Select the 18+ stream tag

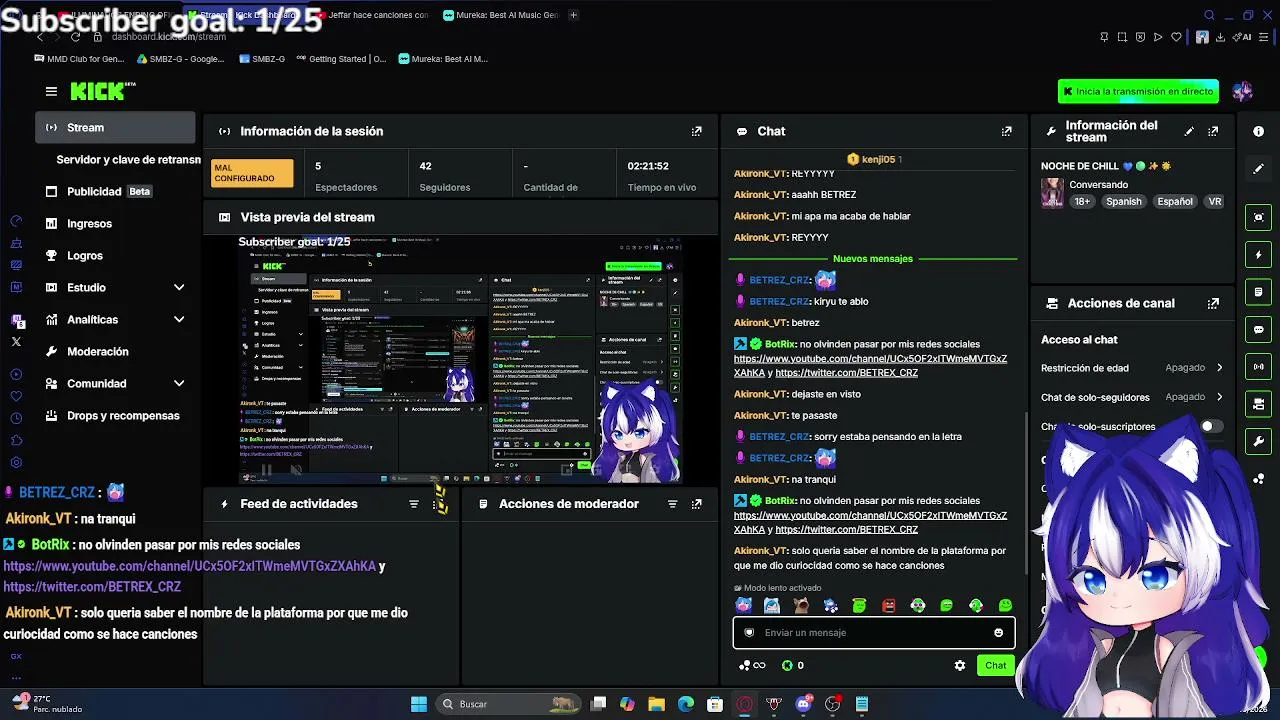coord(1082,201)
